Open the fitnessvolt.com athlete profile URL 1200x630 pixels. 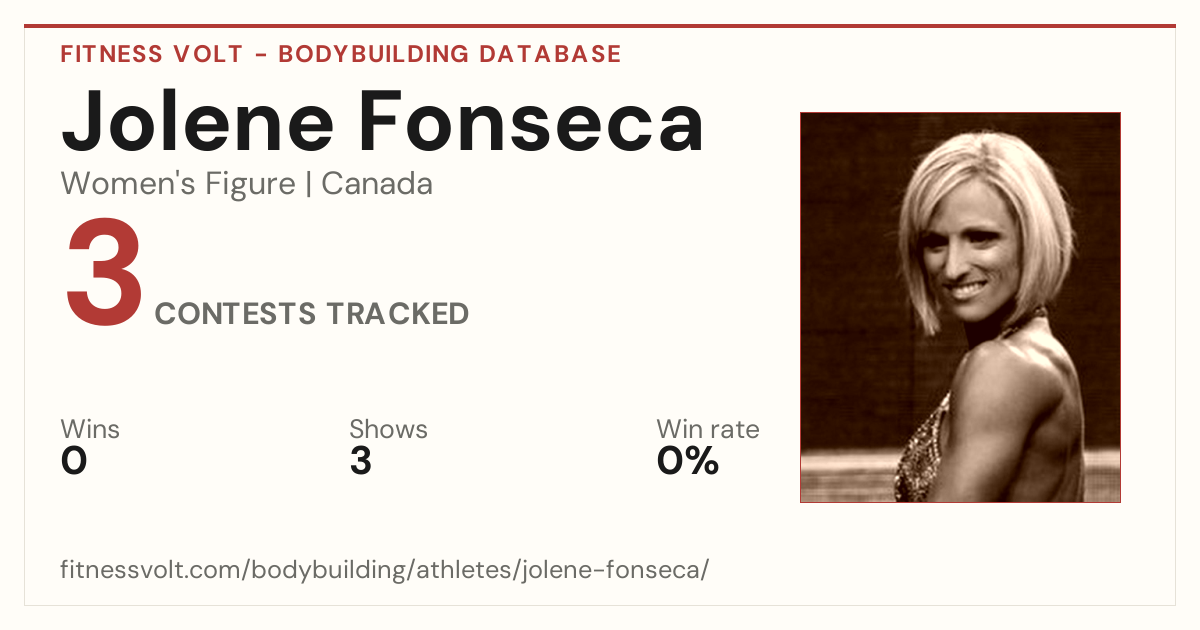[385, 570]
